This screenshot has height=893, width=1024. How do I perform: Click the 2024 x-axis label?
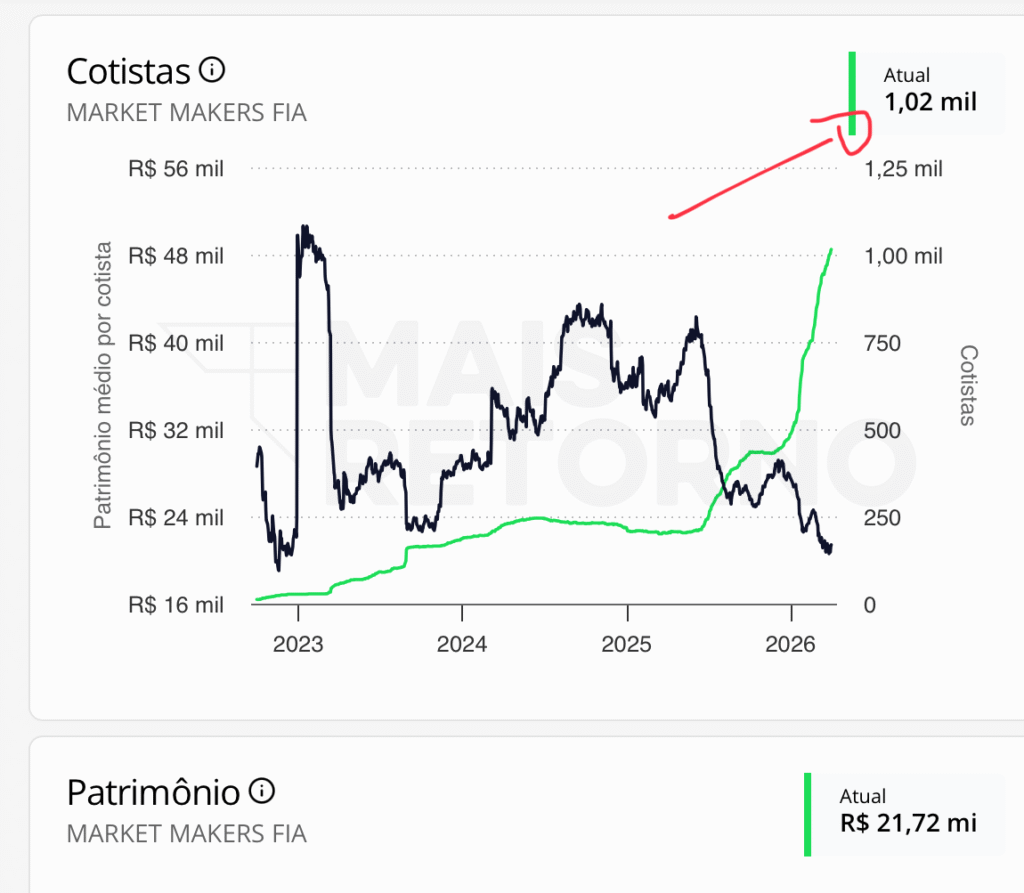point(462,643)
